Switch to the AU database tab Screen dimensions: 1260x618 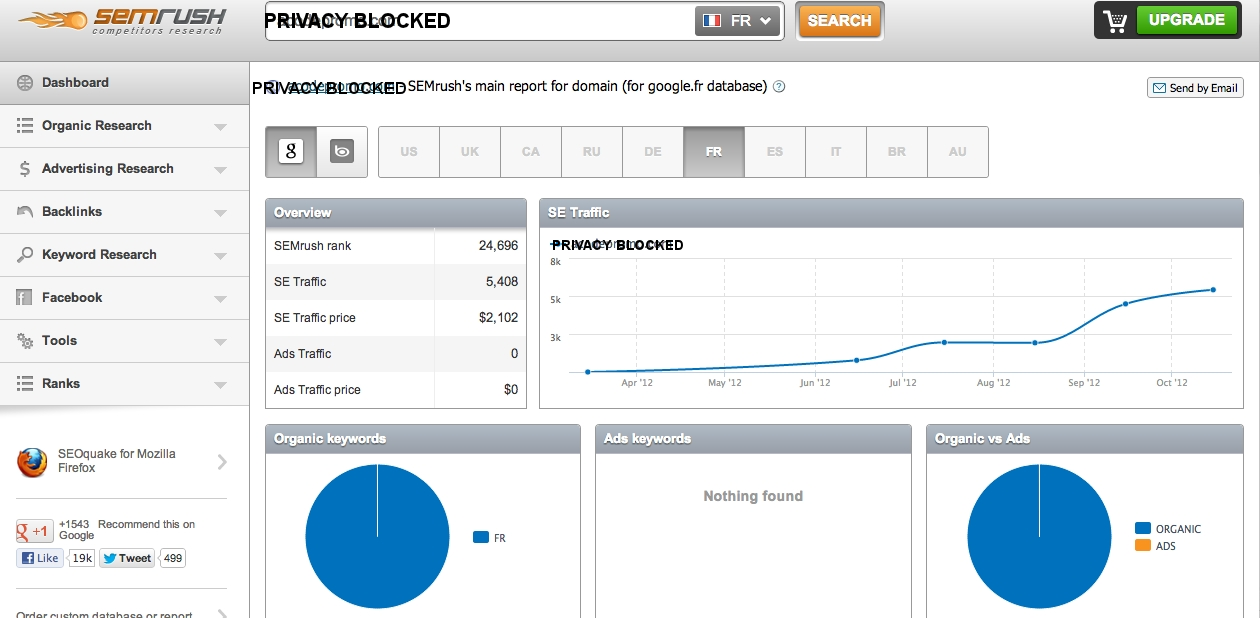[958, 152]
